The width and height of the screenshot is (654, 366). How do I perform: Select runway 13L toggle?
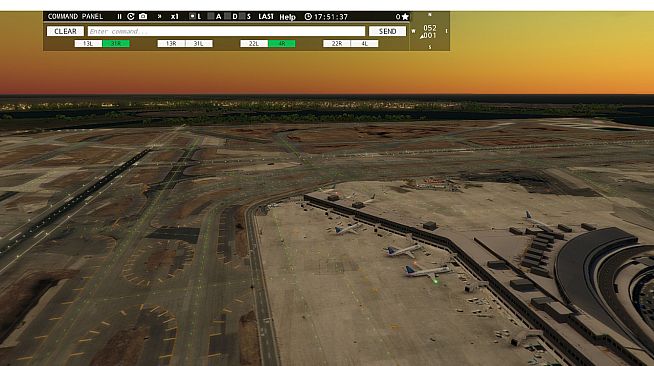[88, 43]
